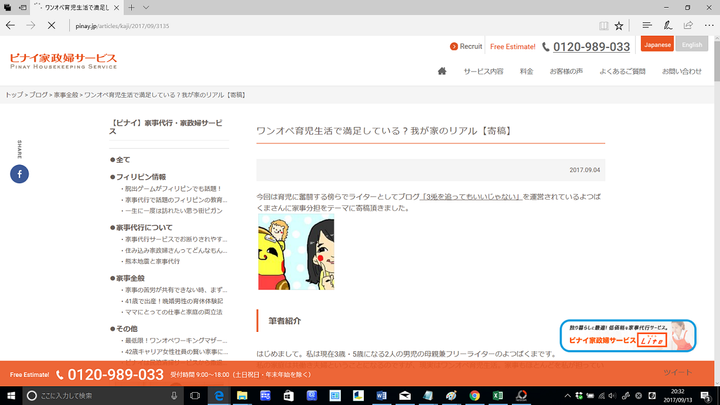Select the 家事全般 sidebar category heading
The height and width of the screenshot is (405, 720).
pyautogui.click(x=128, y=278)
